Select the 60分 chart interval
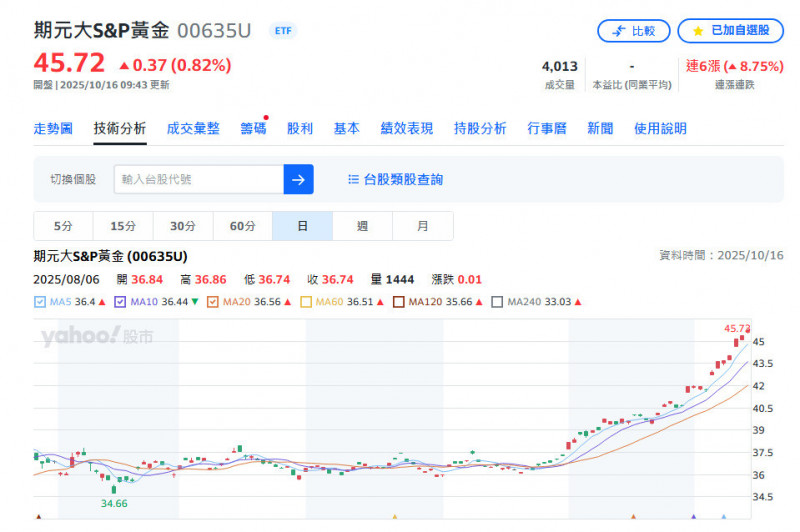Screen dimensions: 800x532 pyautogui.click(x=242, y=226)
